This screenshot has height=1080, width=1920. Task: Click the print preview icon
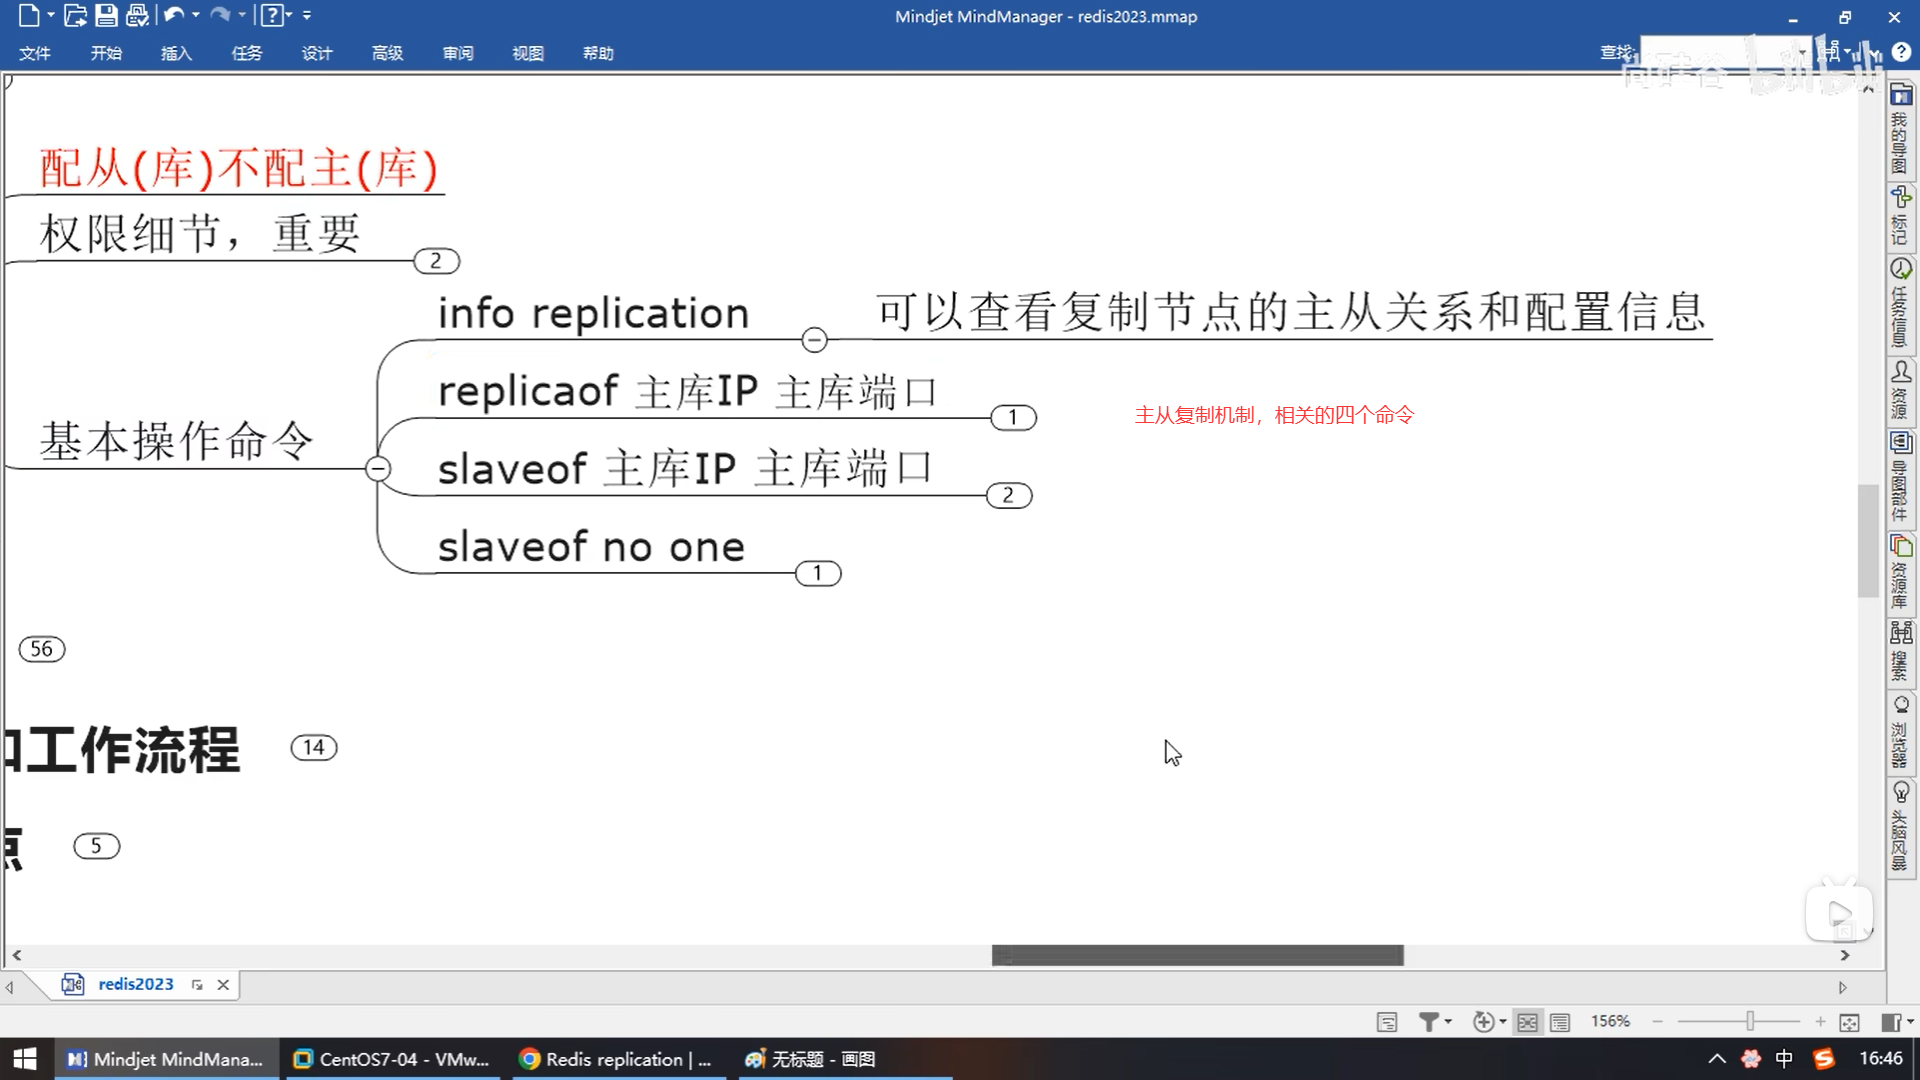pyautogui.click(x=137, y=15)
